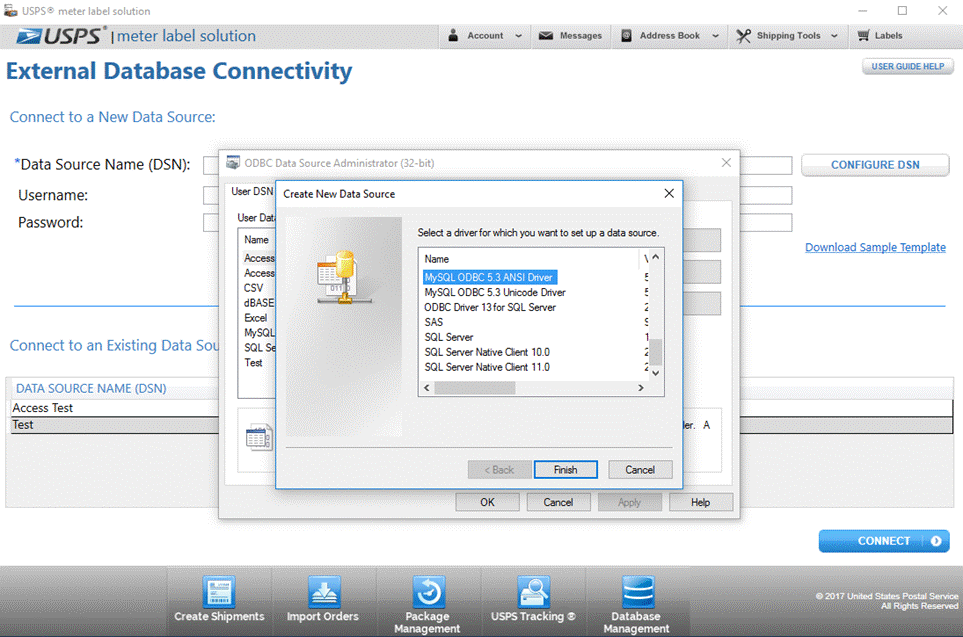
Task: Open the Messages menu item
Action: [571, 36]
